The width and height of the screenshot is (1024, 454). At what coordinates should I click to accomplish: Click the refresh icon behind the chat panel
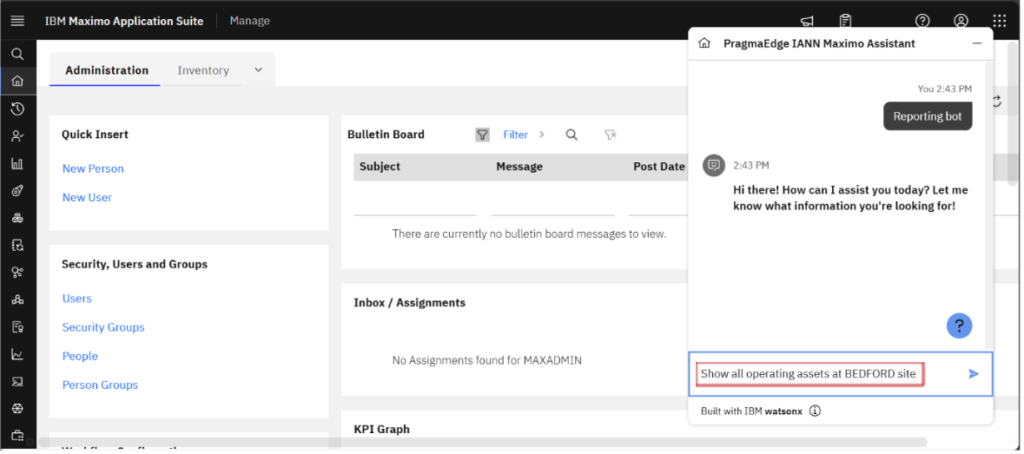coord(997,101)
